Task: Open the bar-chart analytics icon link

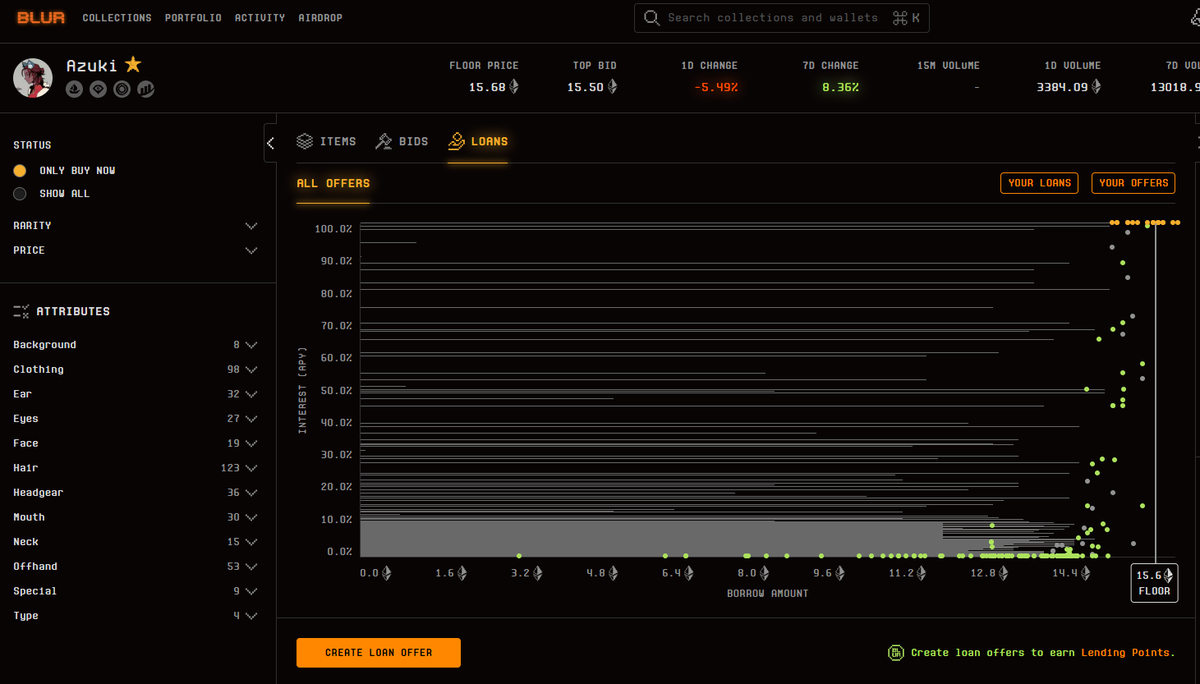Action: pyautogui.click(x=146, y=89)
